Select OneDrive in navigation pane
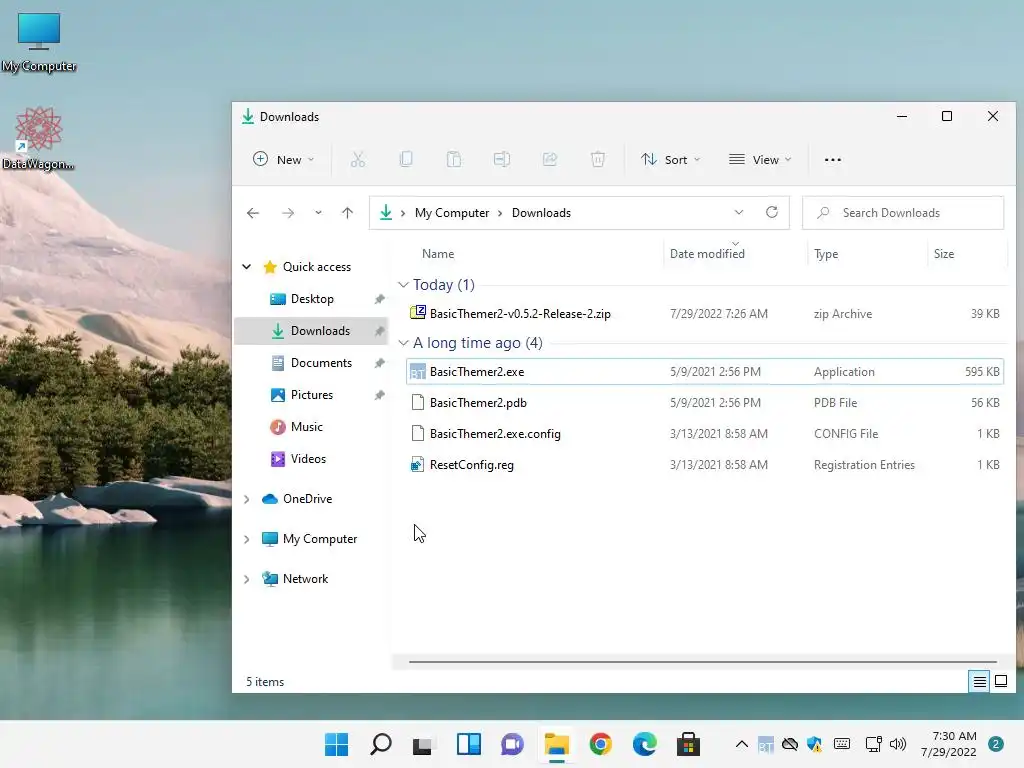The width and height of the screenshot is (1024, 768). (307, 499)
